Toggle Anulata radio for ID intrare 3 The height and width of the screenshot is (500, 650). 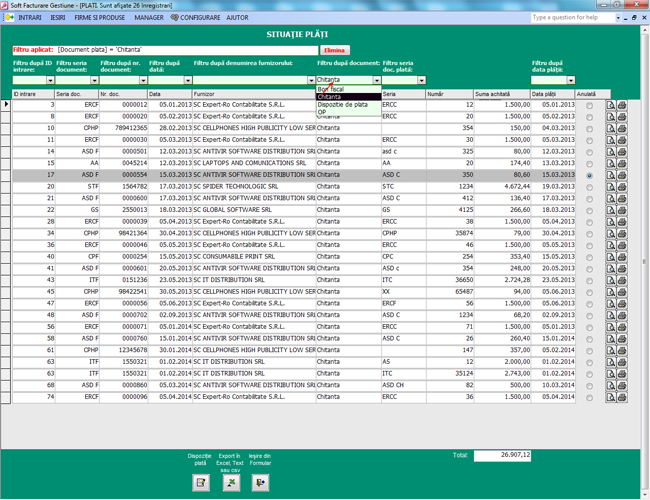[x=589, y=106]
